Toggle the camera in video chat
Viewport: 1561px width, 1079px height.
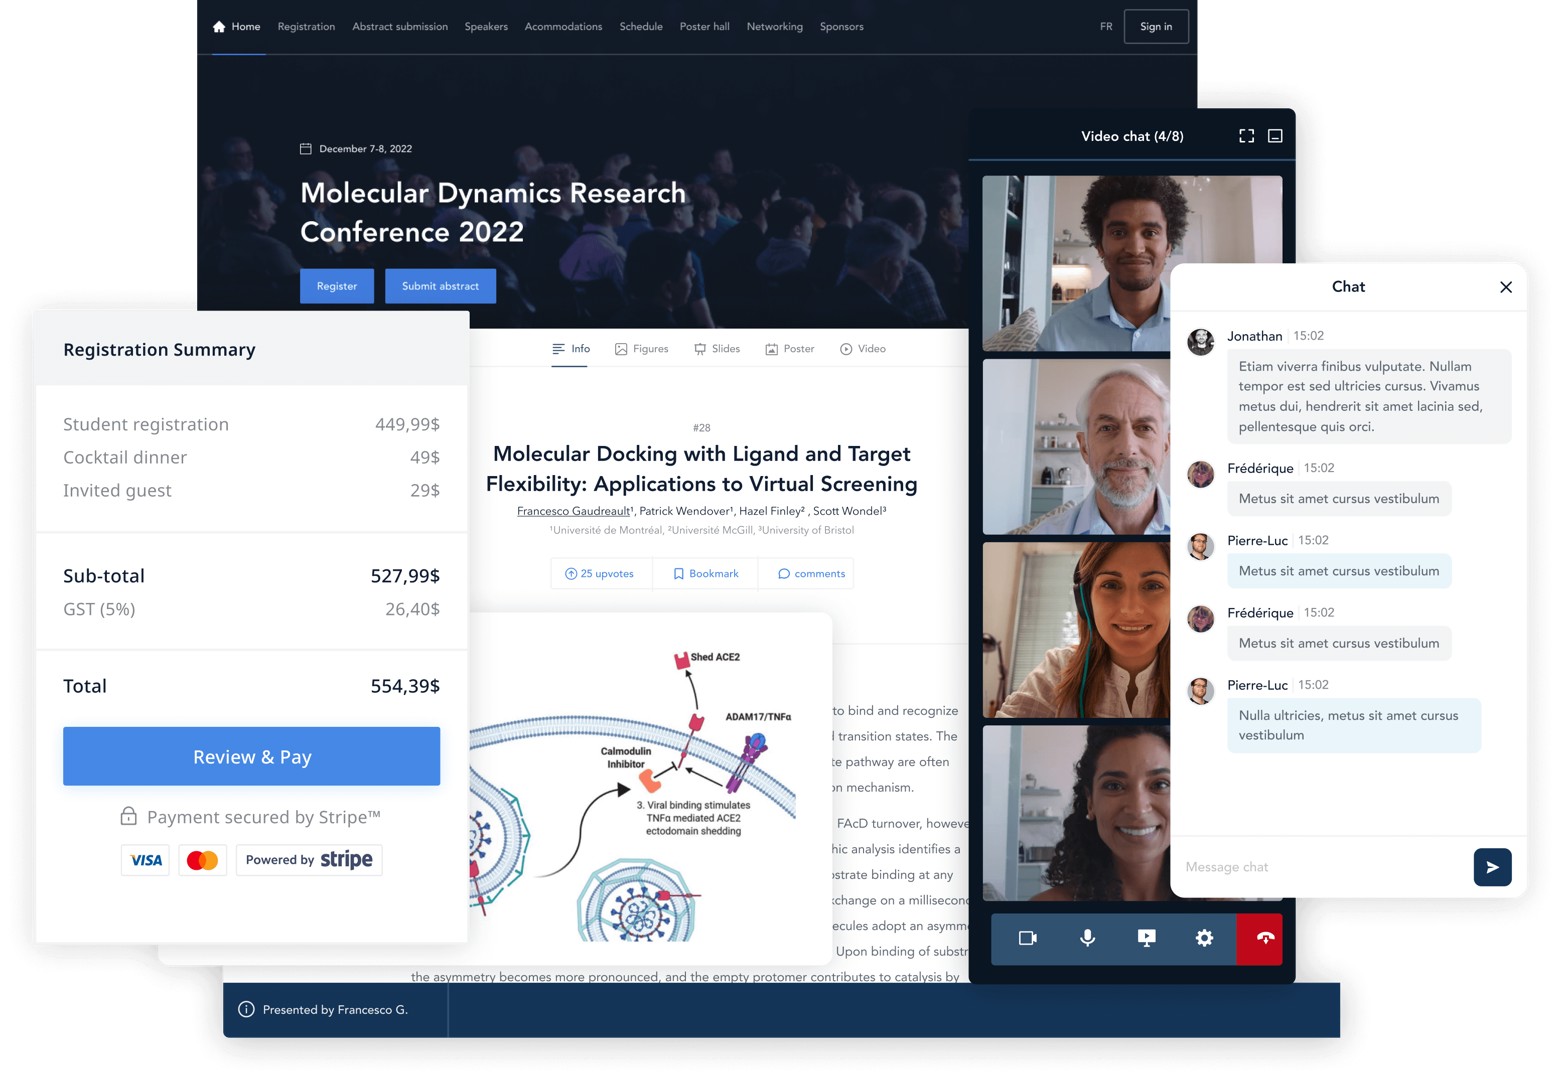pos(1027,938)
